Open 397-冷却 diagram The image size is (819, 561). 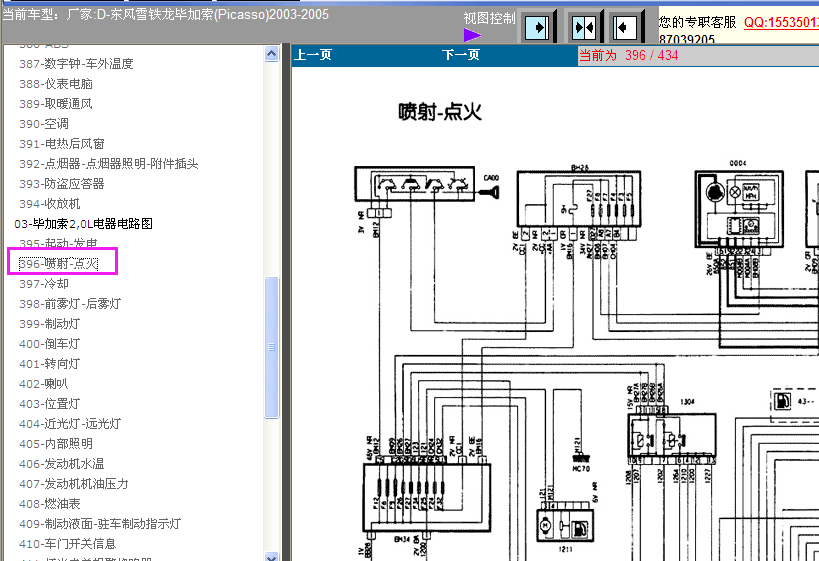click(44, 284)
